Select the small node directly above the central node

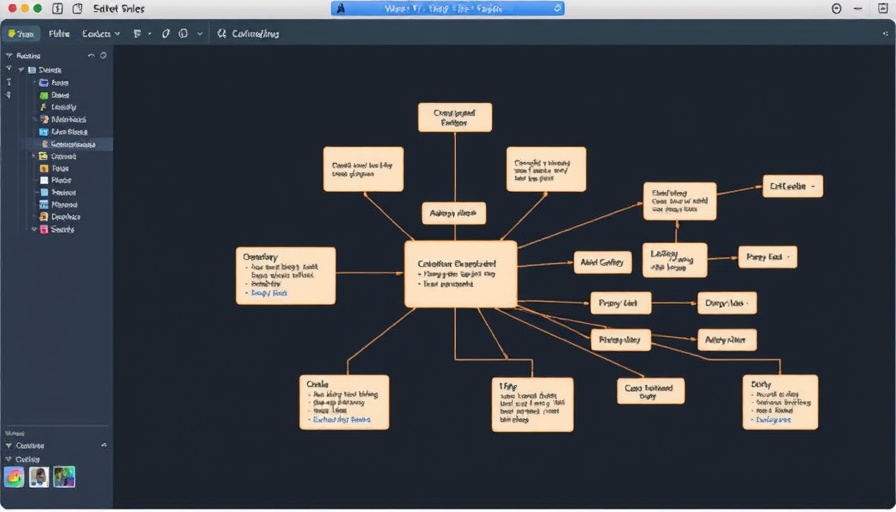[454, 213]
